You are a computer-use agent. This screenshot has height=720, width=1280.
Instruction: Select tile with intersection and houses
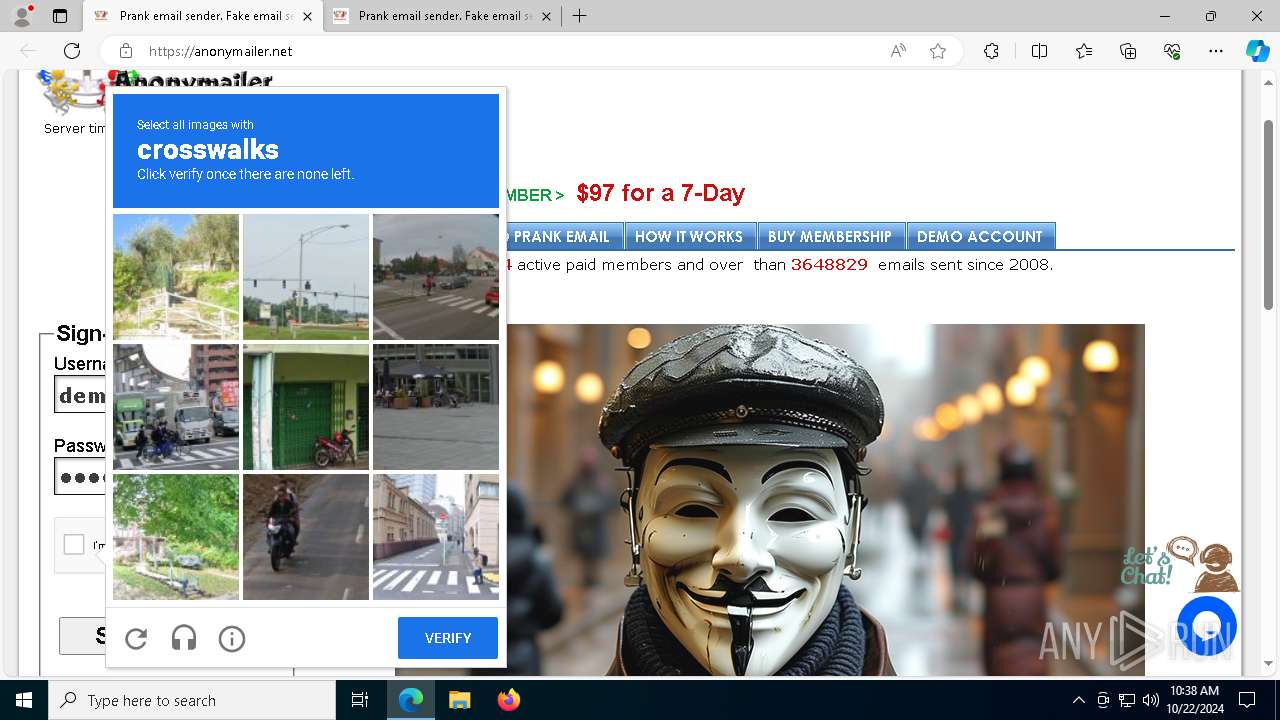(436, 277)
